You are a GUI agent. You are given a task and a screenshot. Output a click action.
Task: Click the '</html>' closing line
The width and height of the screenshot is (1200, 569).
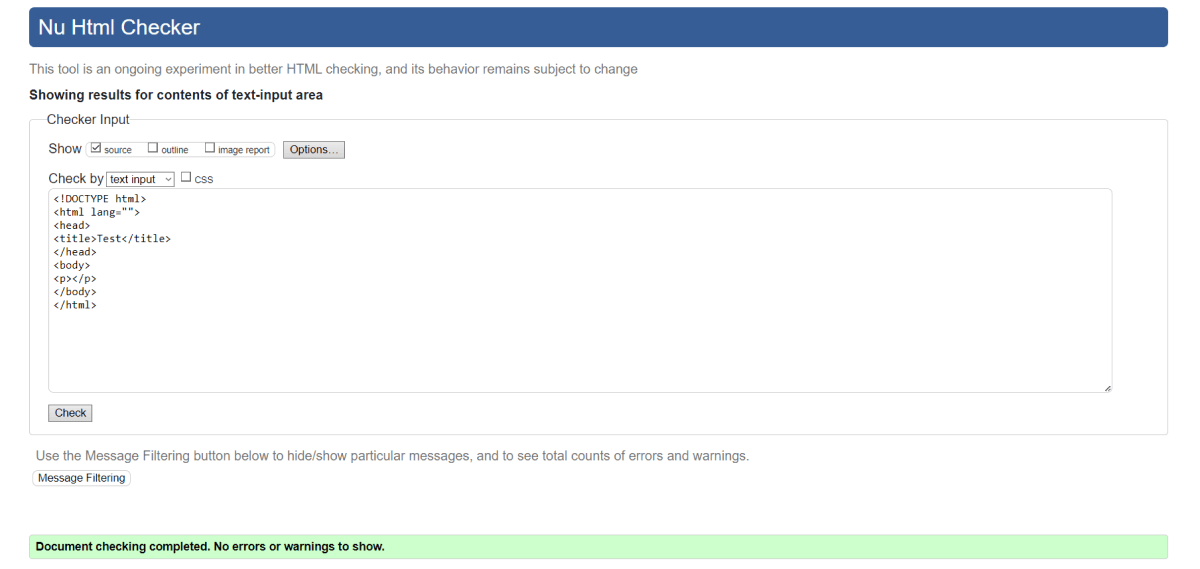(75, 305)
